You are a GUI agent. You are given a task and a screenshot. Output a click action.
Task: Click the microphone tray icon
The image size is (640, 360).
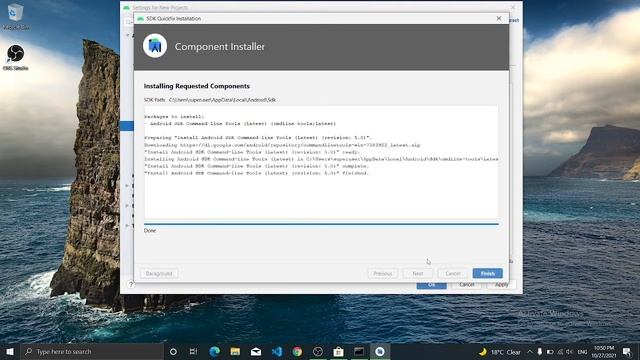[x=540, y=352]
